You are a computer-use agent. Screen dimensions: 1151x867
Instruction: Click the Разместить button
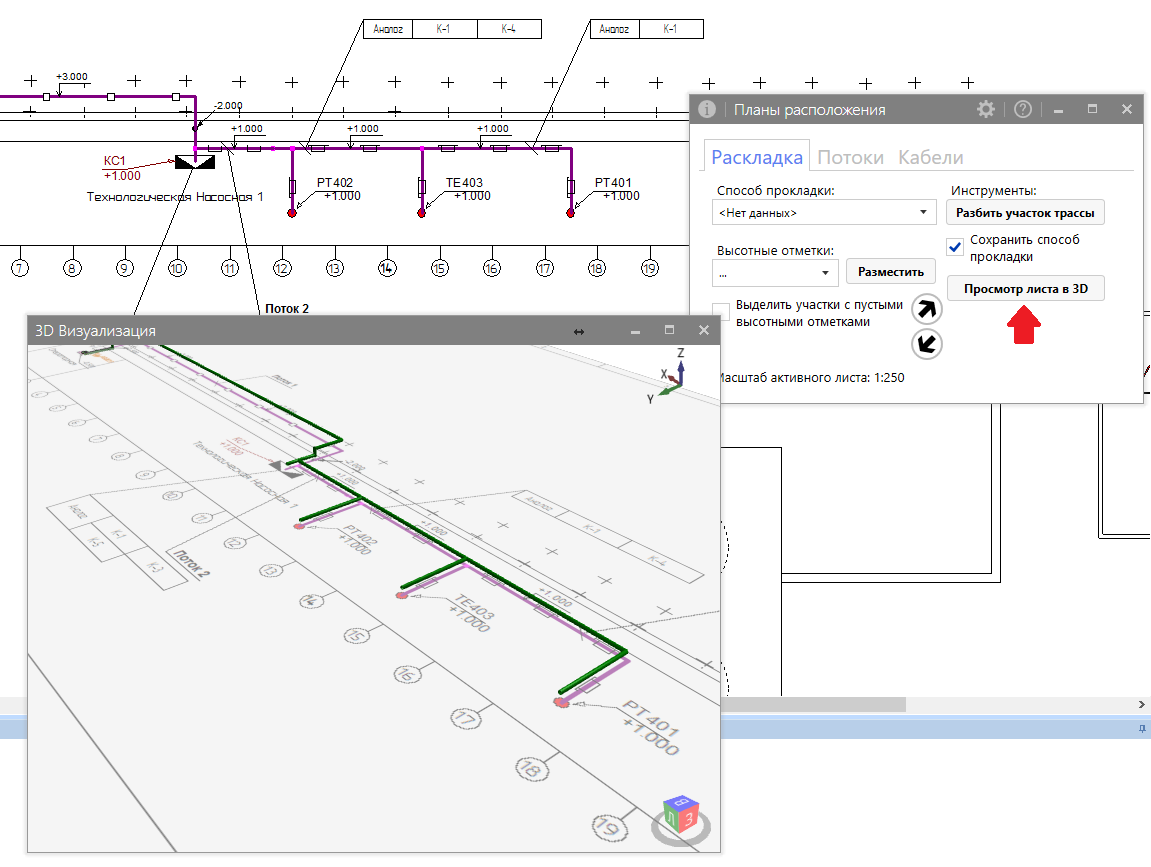(891, 272)
